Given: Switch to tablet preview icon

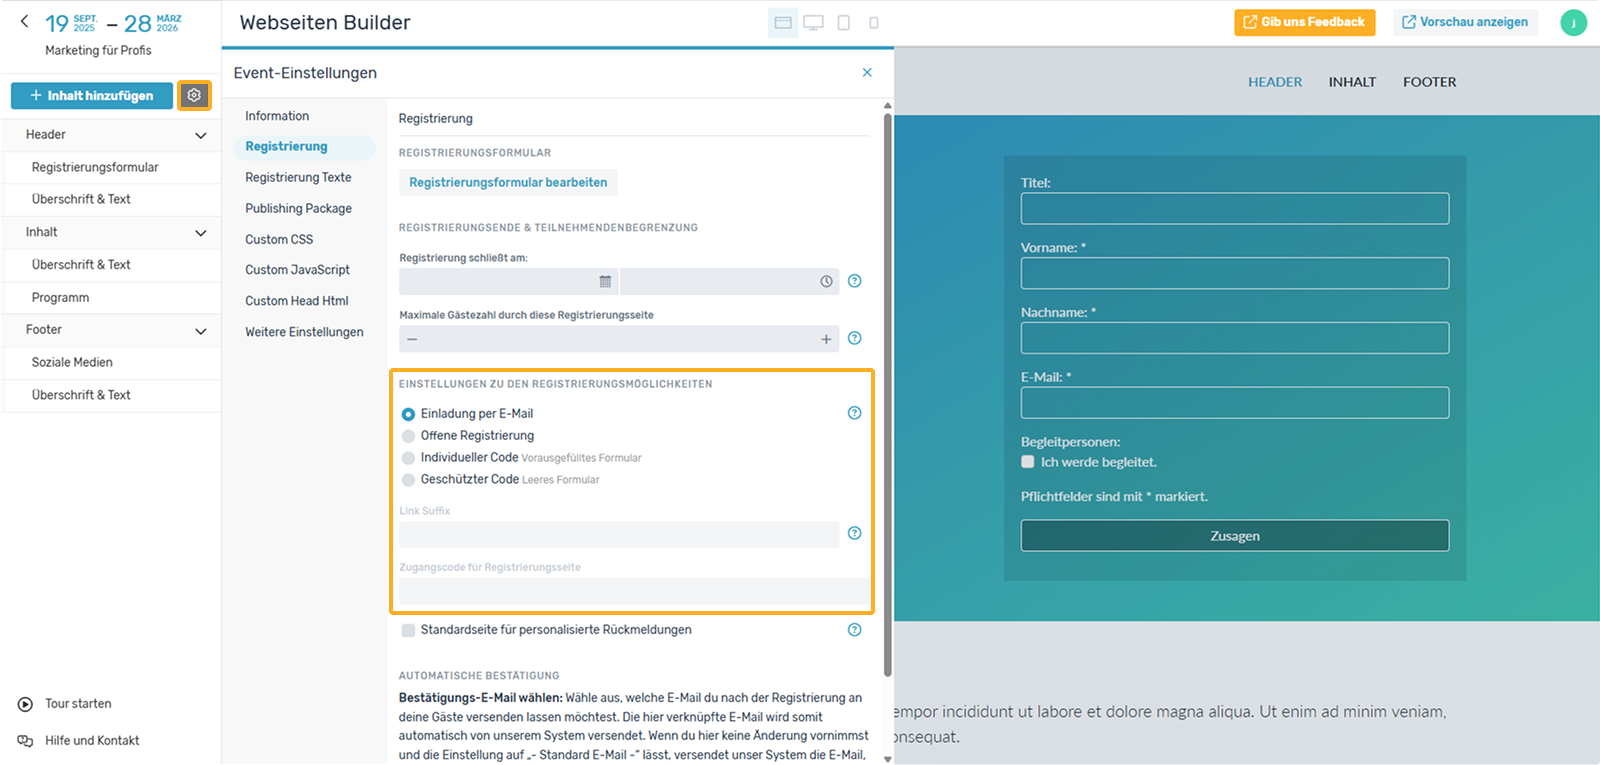Looking at the screenshot, I should [x=844, y=22].
